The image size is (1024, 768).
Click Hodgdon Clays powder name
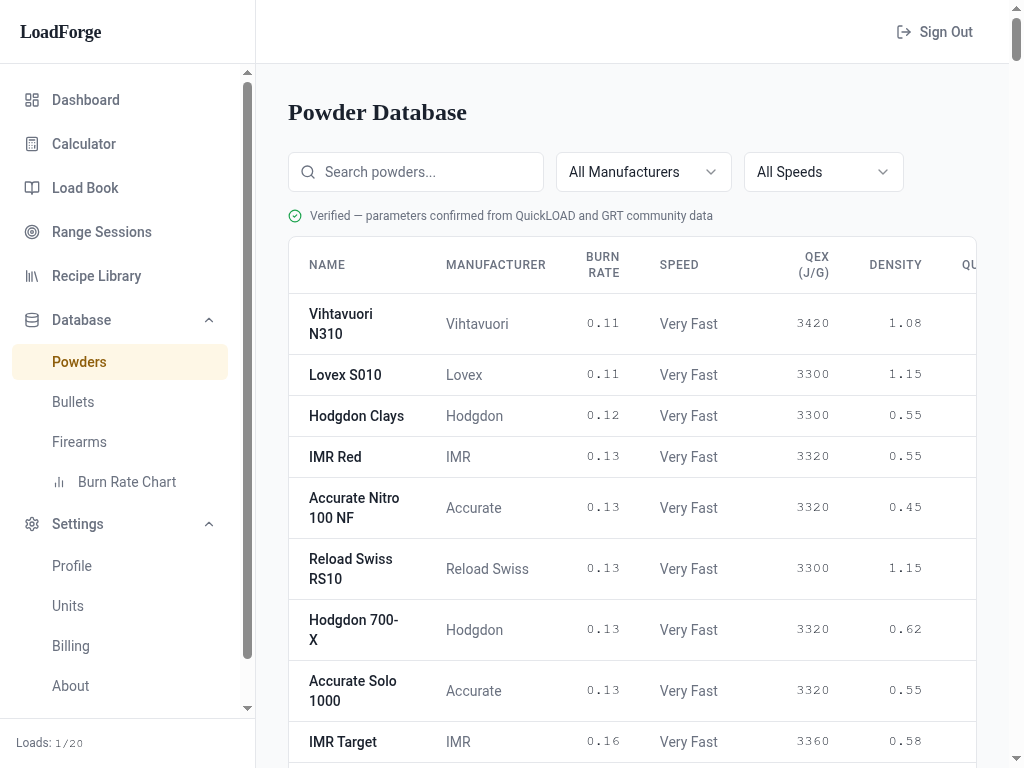[357, 416]
